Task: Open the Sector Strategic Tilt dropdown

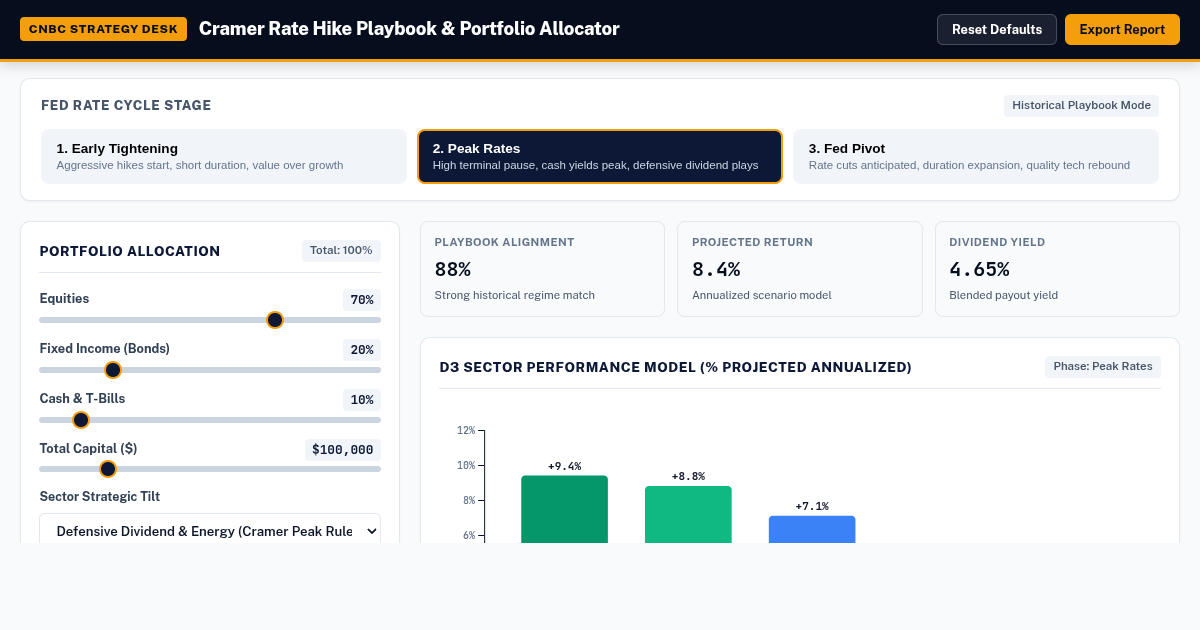Action: pos(210,531)
